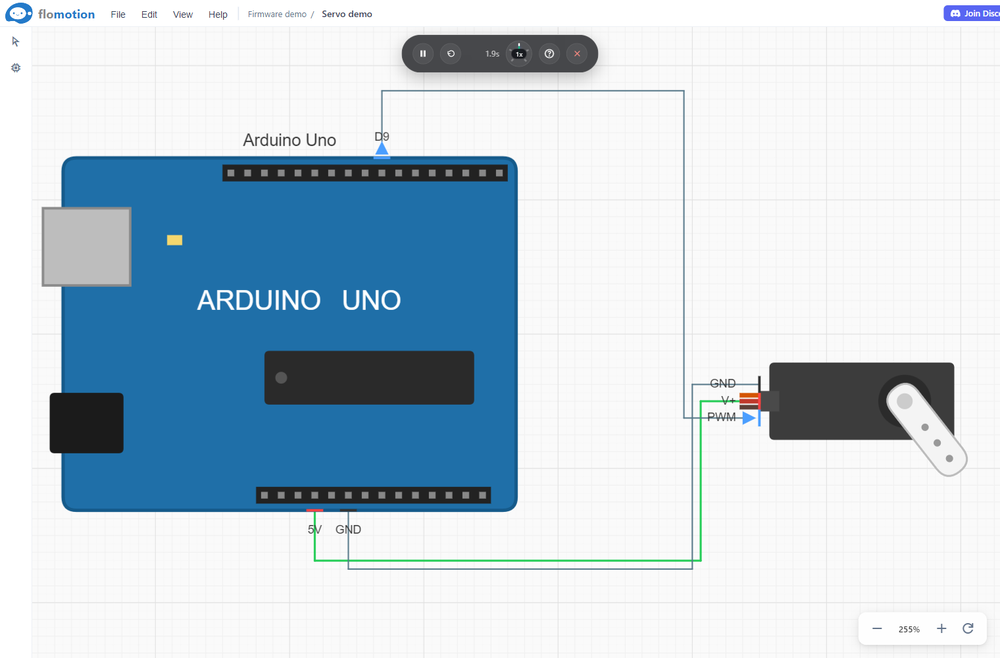The image size is (1000, 658).
Task: Select the pointer cursor tool
Action: click(x=16, y=41)
